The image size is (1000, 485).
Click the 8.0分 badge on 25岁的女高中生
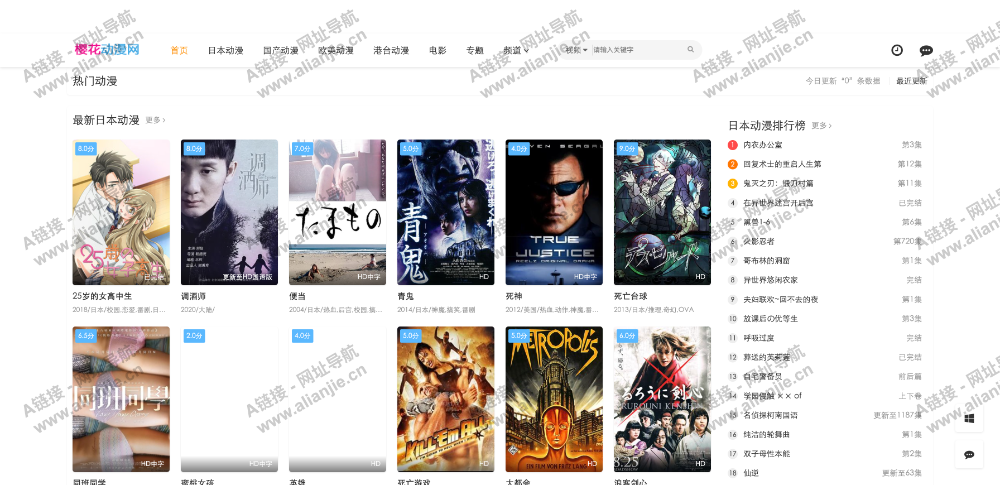[x=86, y=149]
